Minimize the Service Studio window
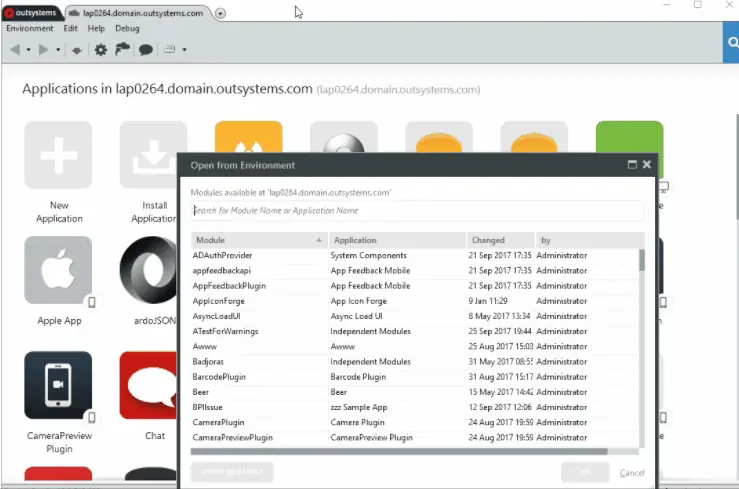739x489 pixels. pyautogui.click(x=666, y=5)
